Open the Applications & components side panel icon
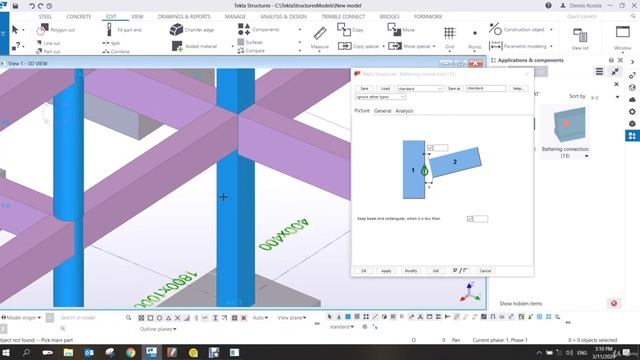This screenshot has width=640, height=360. (x=632, y=136)
